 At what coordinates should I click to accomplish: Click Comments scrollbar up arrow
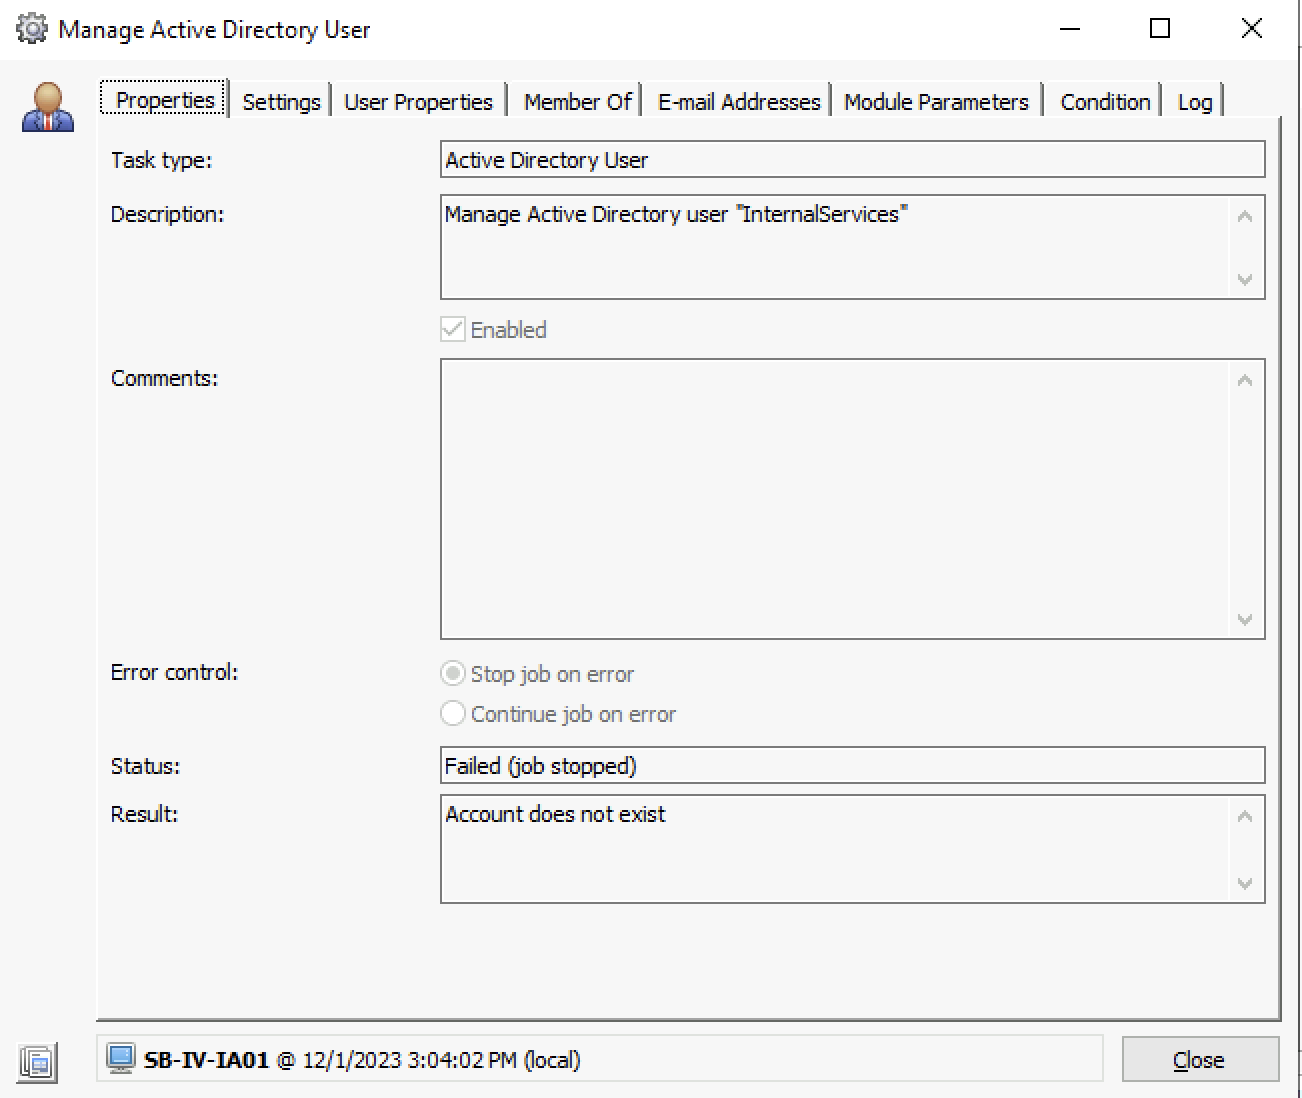coord(1245,380)
